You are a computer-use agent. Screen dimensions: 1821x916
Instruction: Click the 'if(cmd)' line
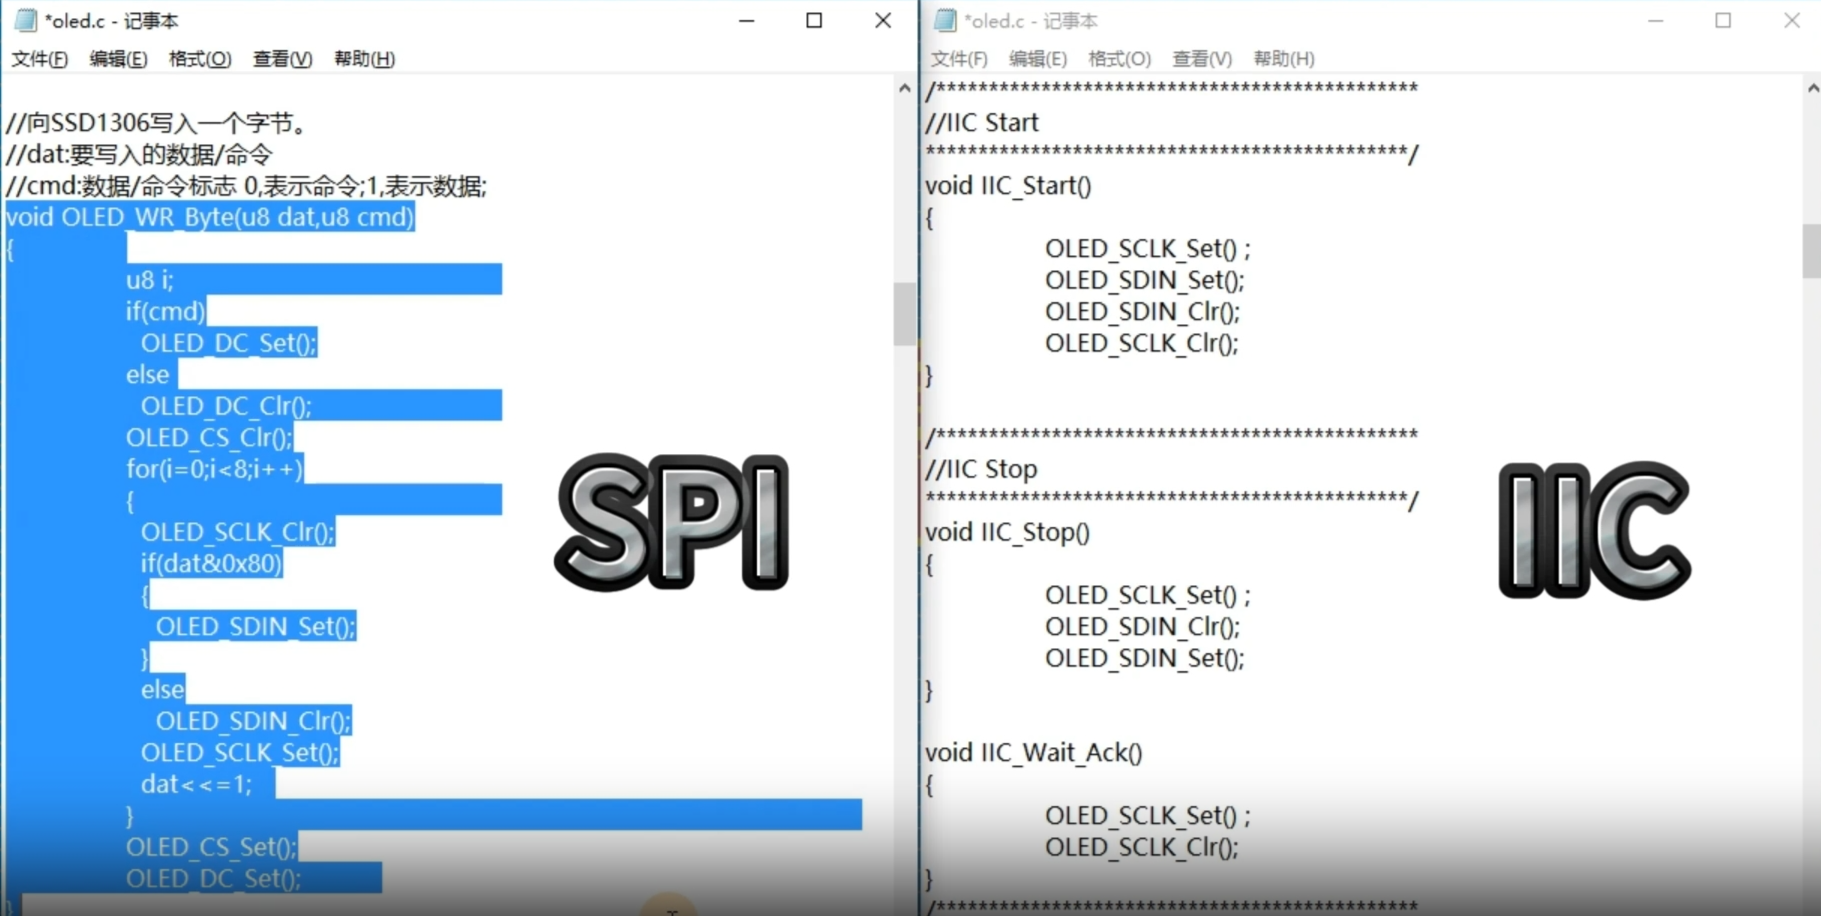[x=166, y=311]
